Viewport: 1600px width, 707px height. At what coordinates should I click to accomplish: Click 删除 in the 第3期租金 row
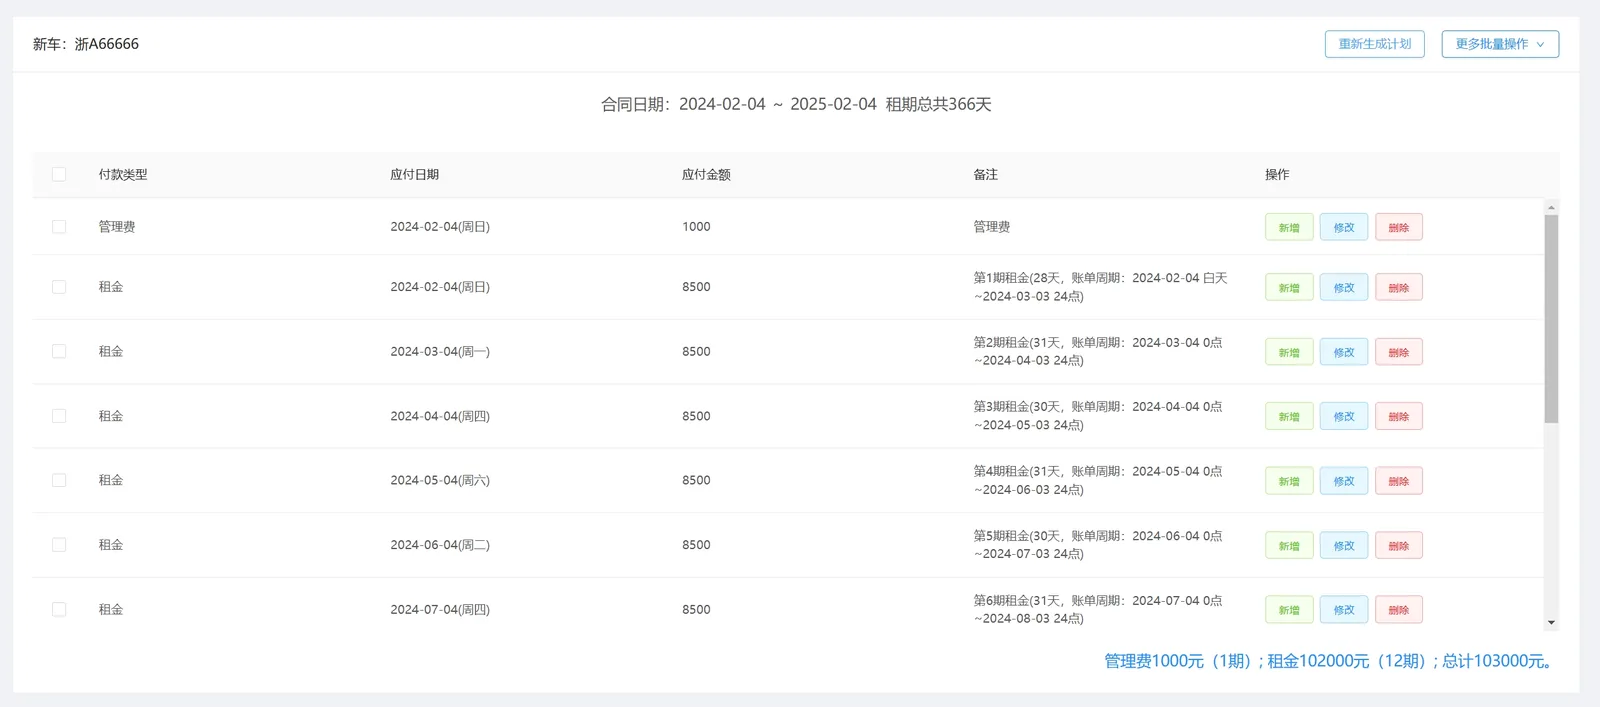click(1399, 416)
